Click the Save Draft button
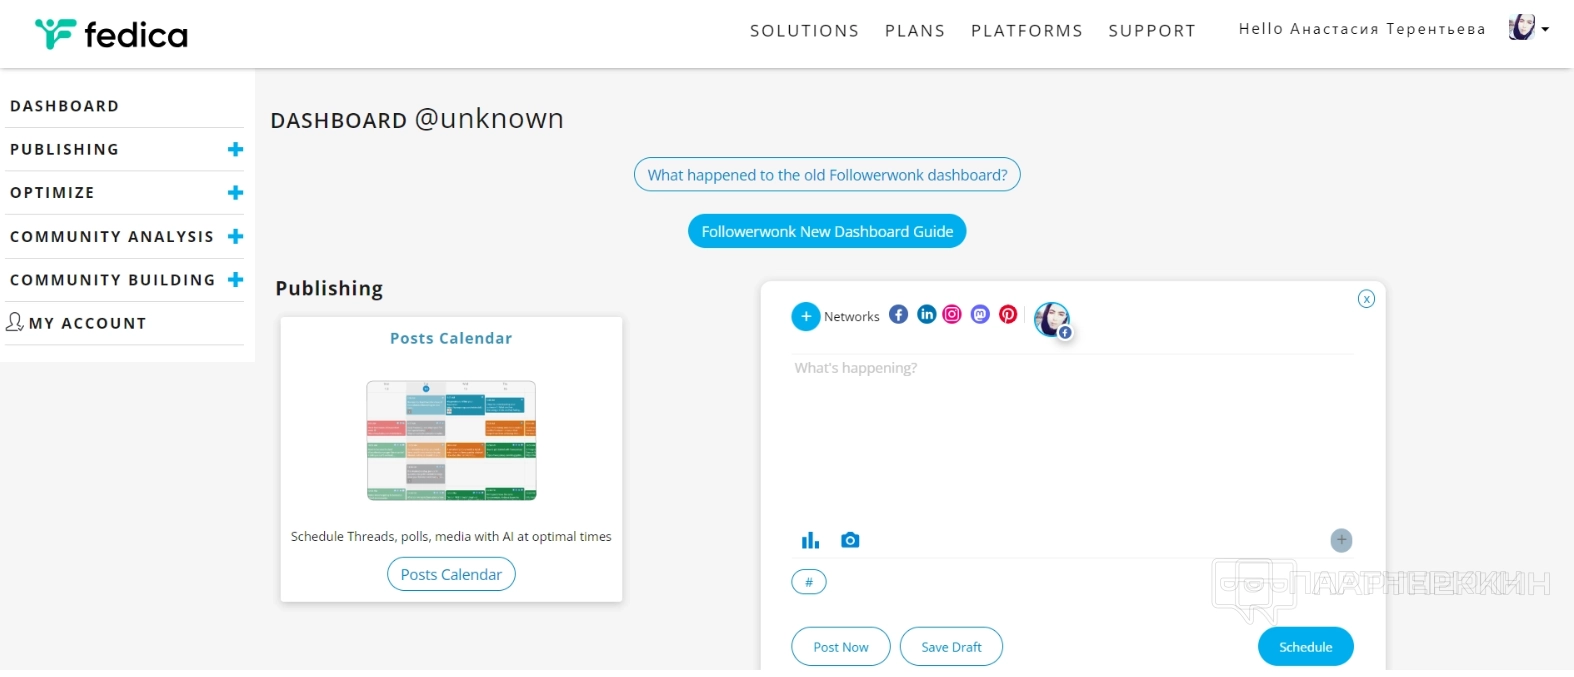Screen dimensions: 1574x677 pos(951,647)
